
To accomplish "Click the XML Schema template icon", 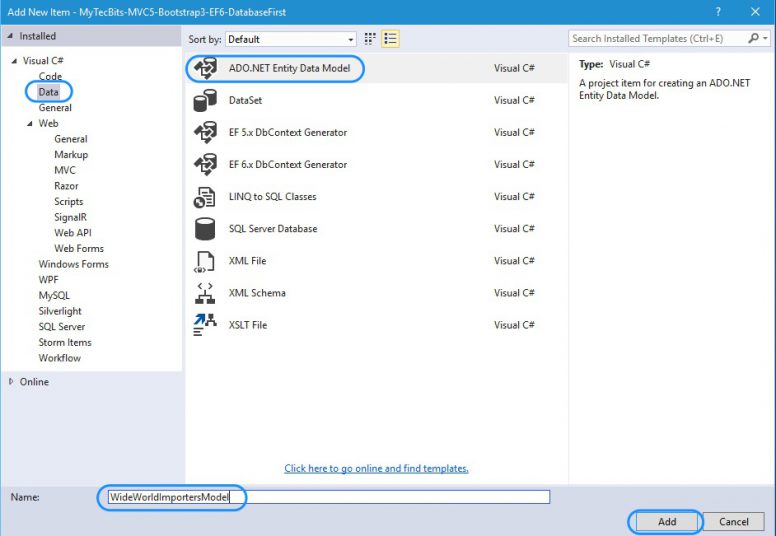I will [x=205, y=293].
